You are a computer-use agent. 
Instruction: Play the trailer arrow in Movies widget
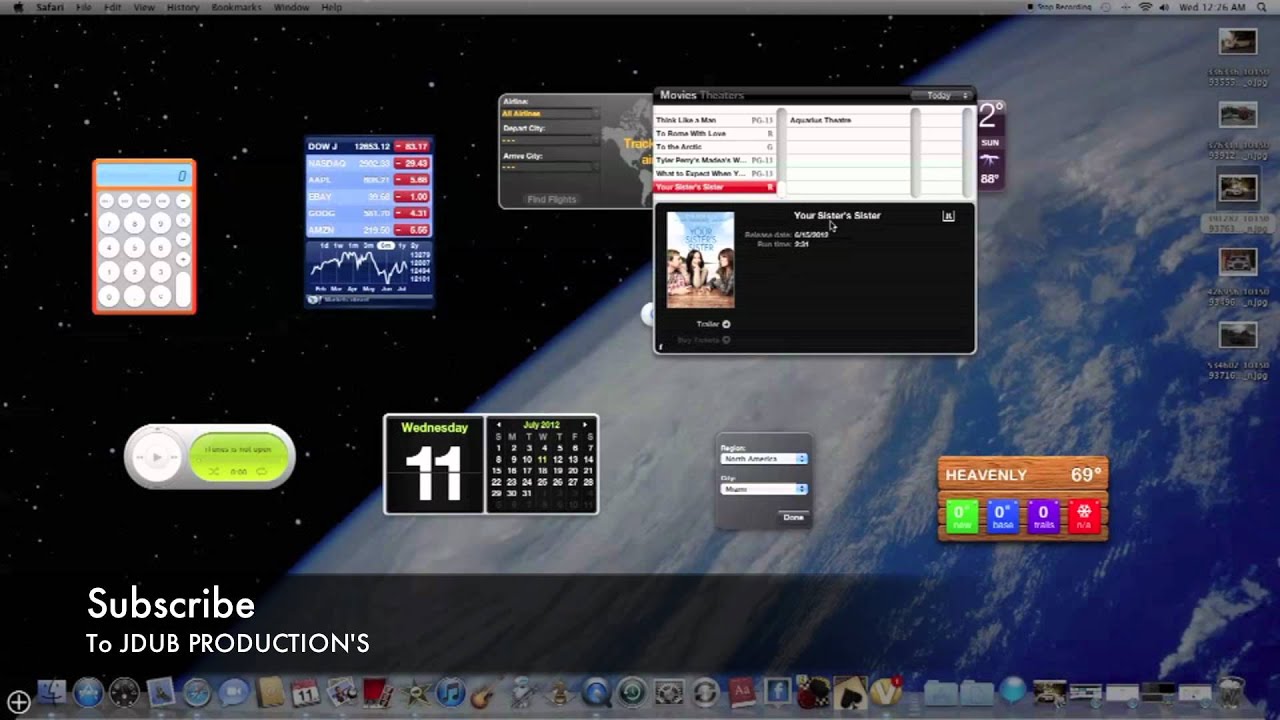726,324
